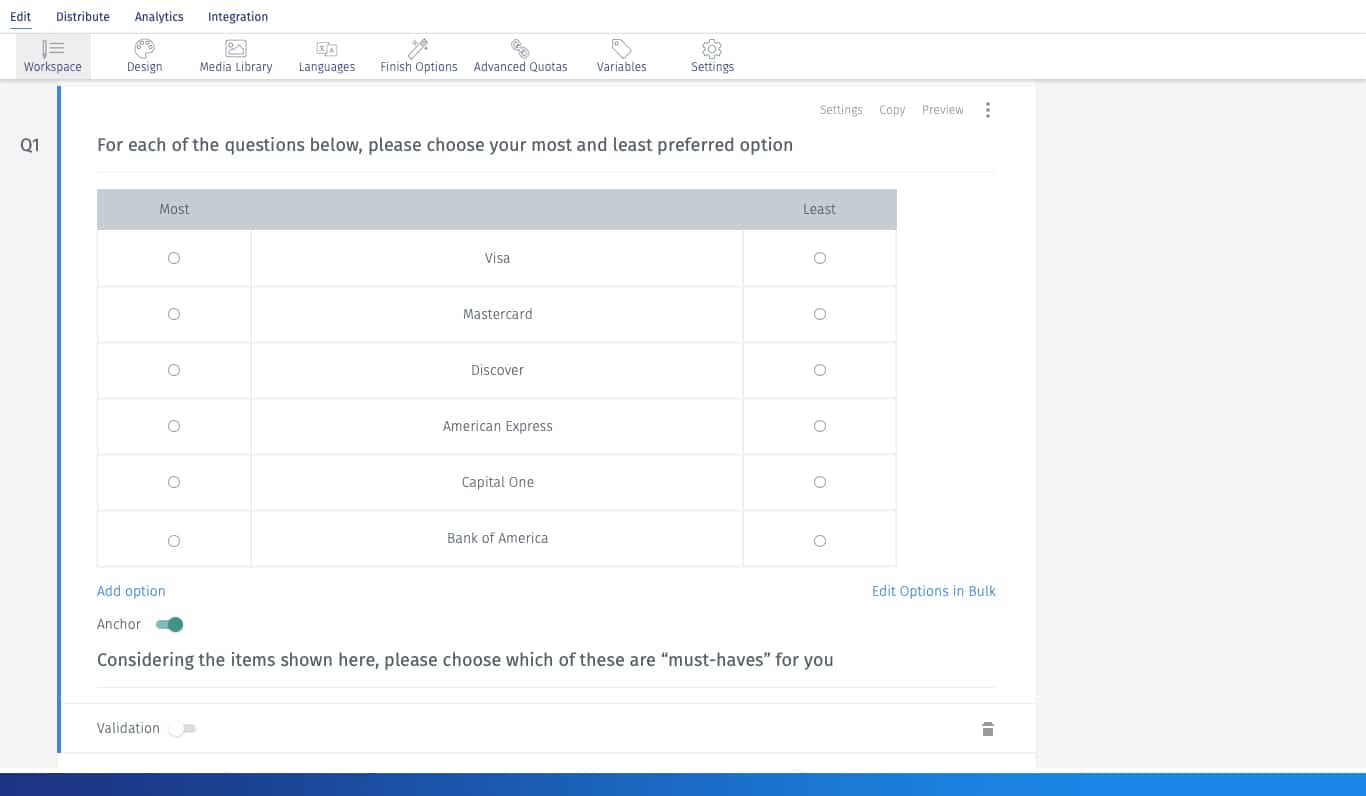This screenshot has height=796, width=1366.
Task: Click the American Express option label
Action: (497, 426)
